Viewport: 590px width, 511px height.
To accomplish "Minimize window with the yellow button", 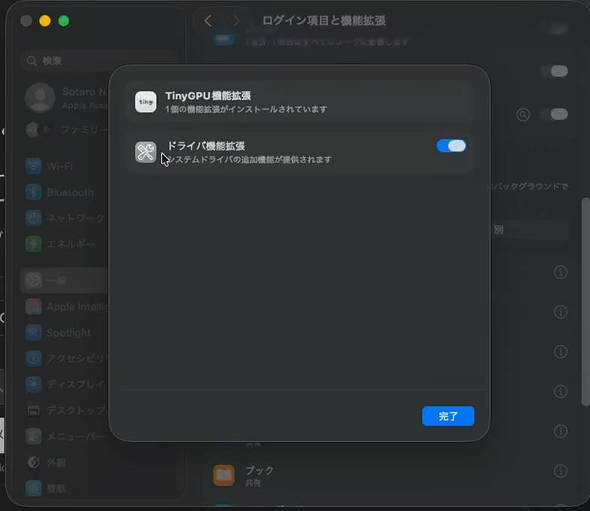I will click(x=45, y=21).
